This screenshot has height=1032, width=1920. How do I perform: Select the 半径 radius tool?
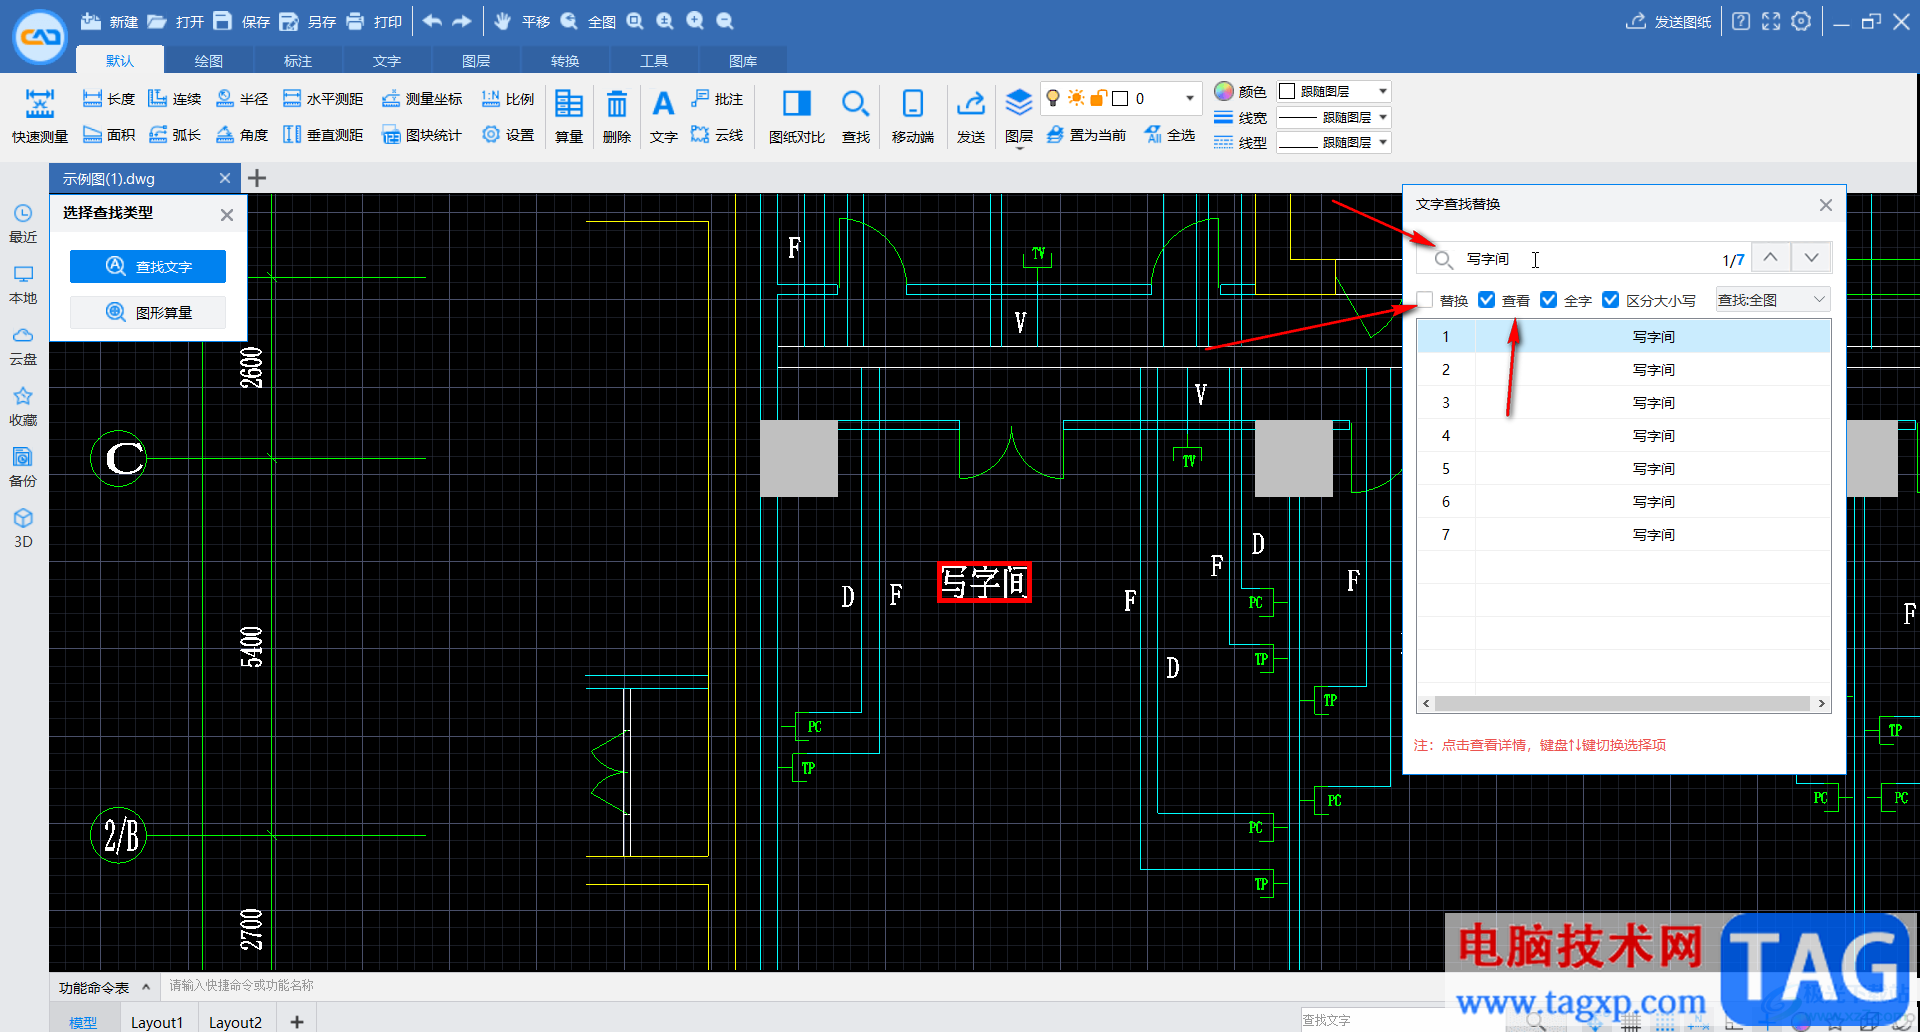pyautogui.click(x=242, y=99)
